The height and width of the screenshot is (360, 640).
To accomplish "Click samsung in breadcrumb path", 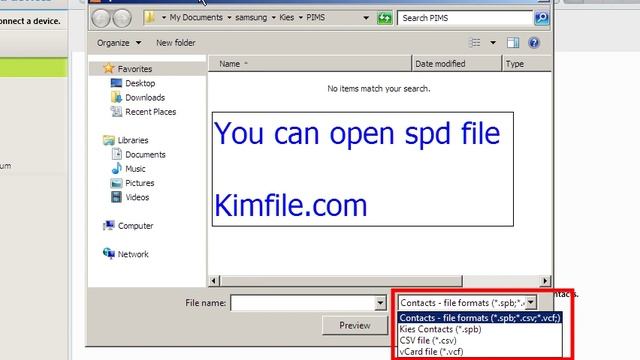I will [x=251, y=18].
